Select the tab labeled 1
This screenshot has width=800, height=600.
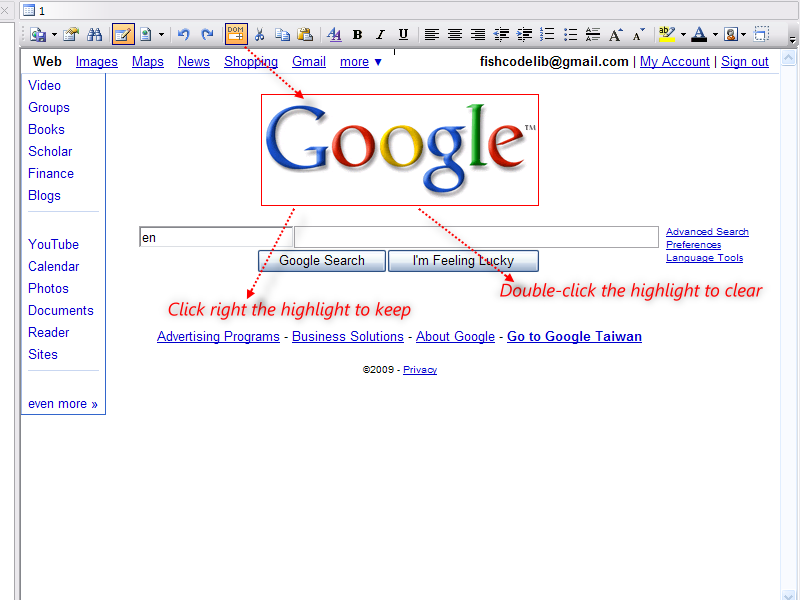point(35,10)
